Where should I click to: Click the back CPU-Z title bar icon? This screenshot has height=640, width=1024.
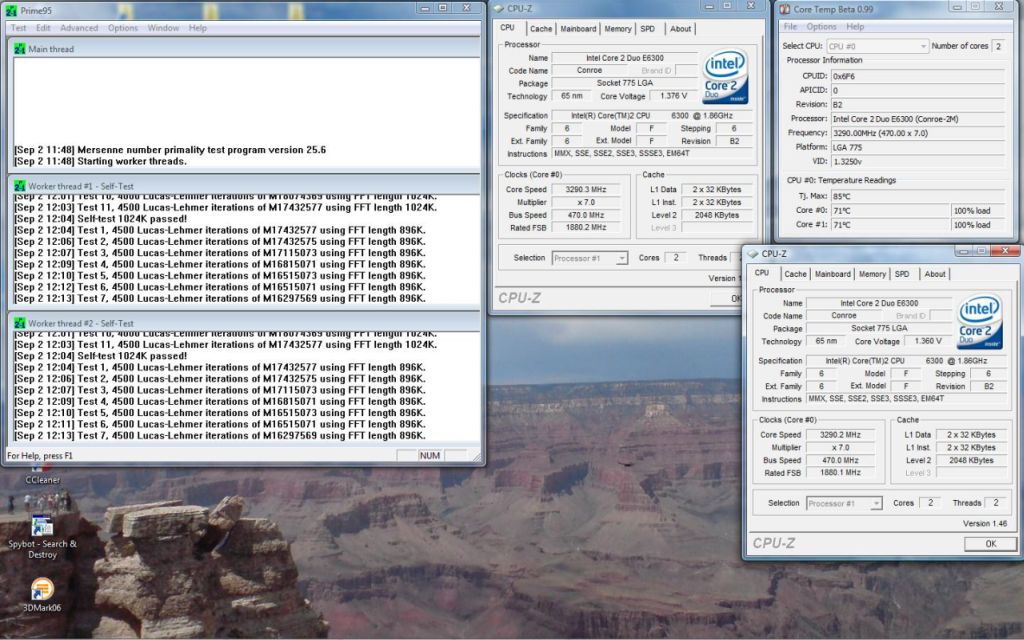(499, 8)
